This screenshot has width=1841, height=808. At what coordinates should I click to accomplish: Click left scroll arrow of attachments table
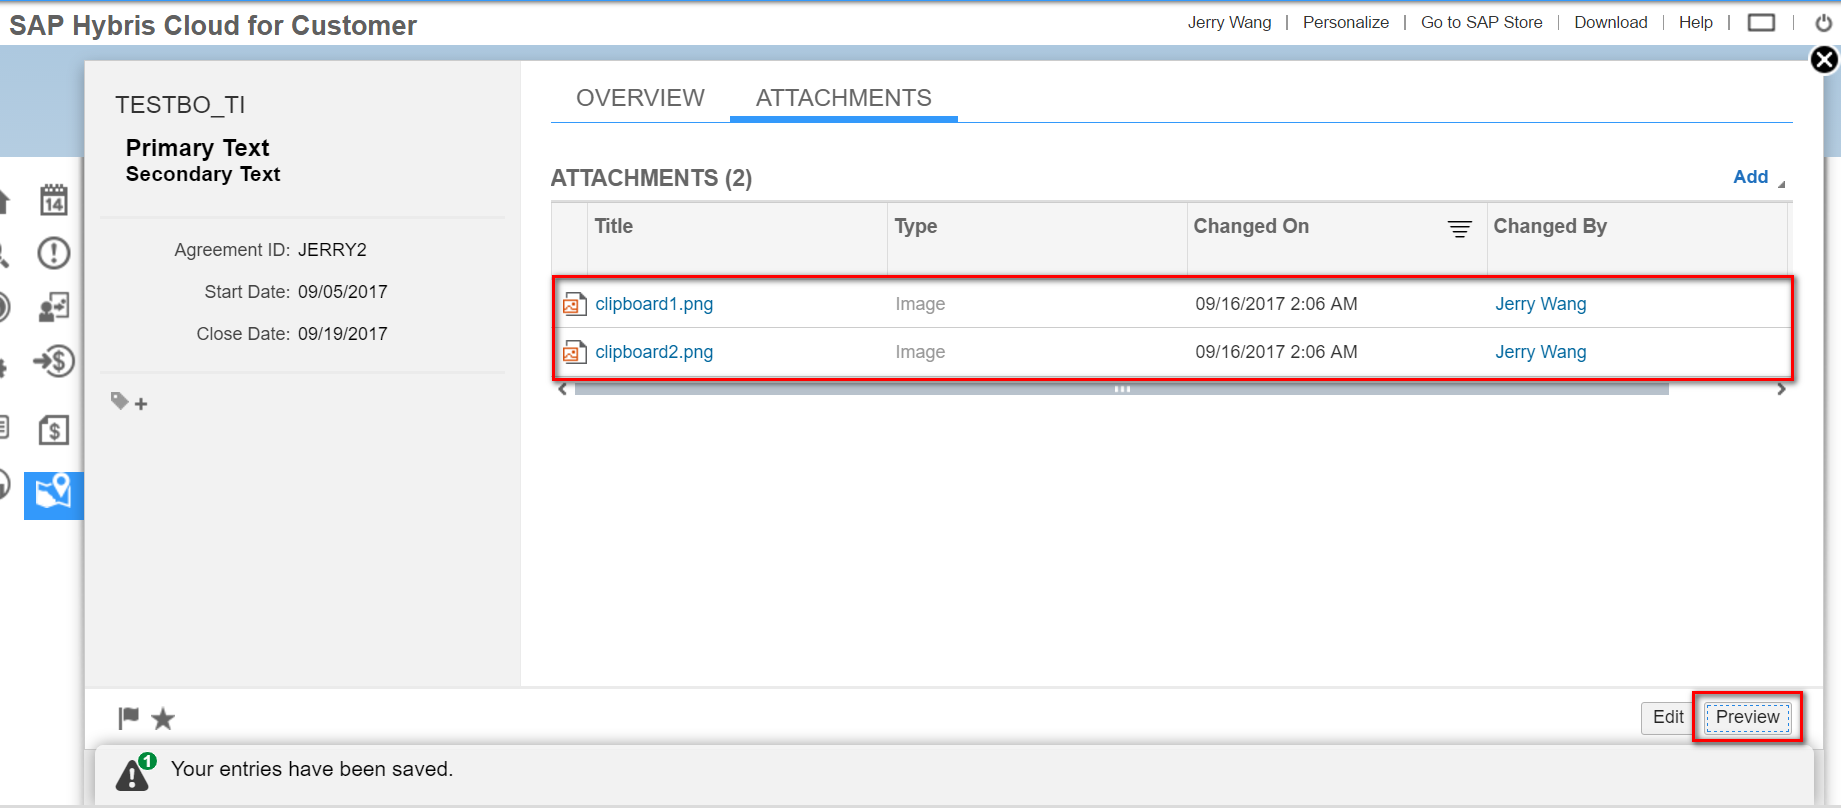click(x=563, y=389)
